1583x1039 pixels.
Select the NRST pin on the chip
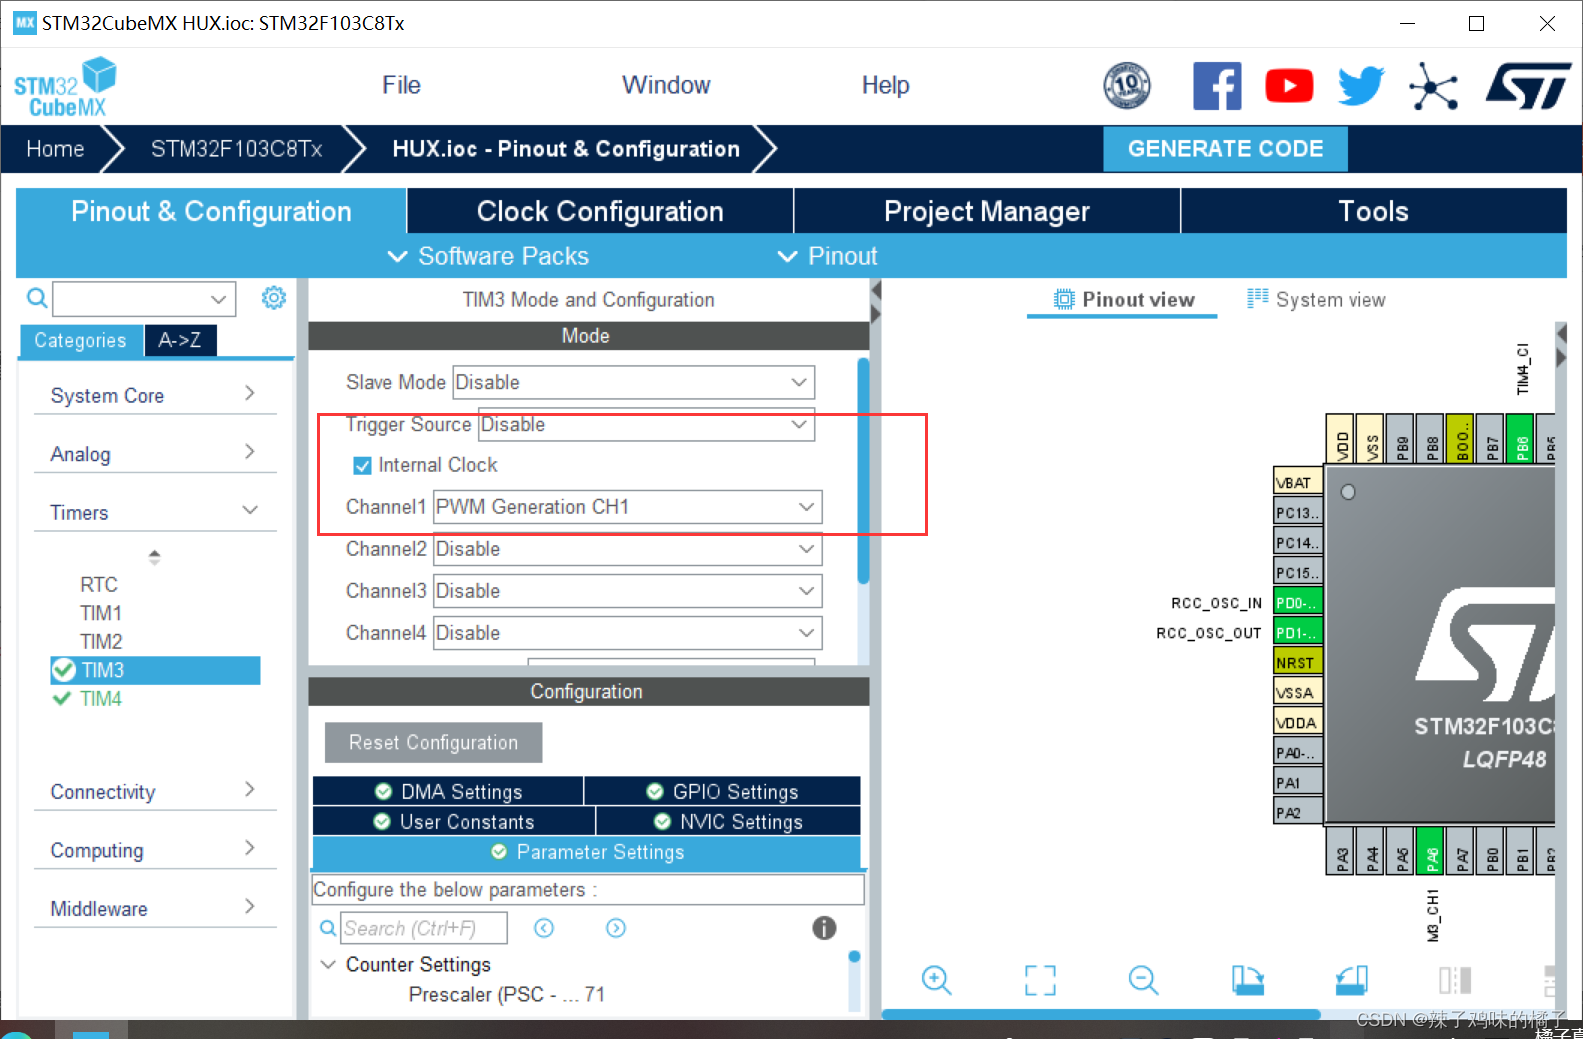1298,662
